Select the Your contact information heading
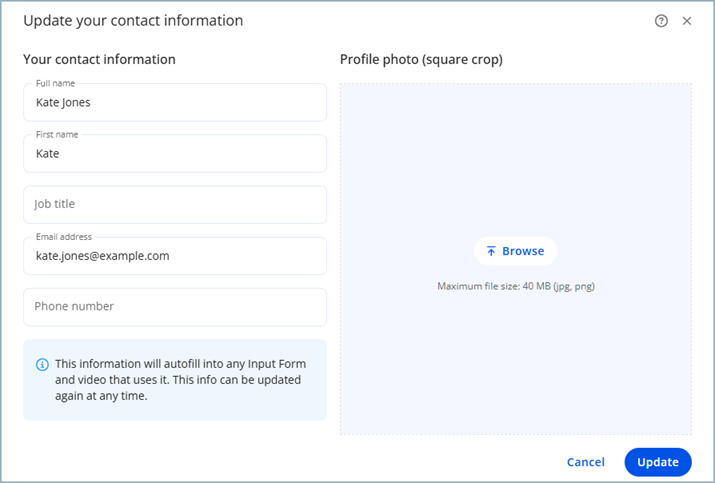The image size is (715, 483). pos(99,59)
